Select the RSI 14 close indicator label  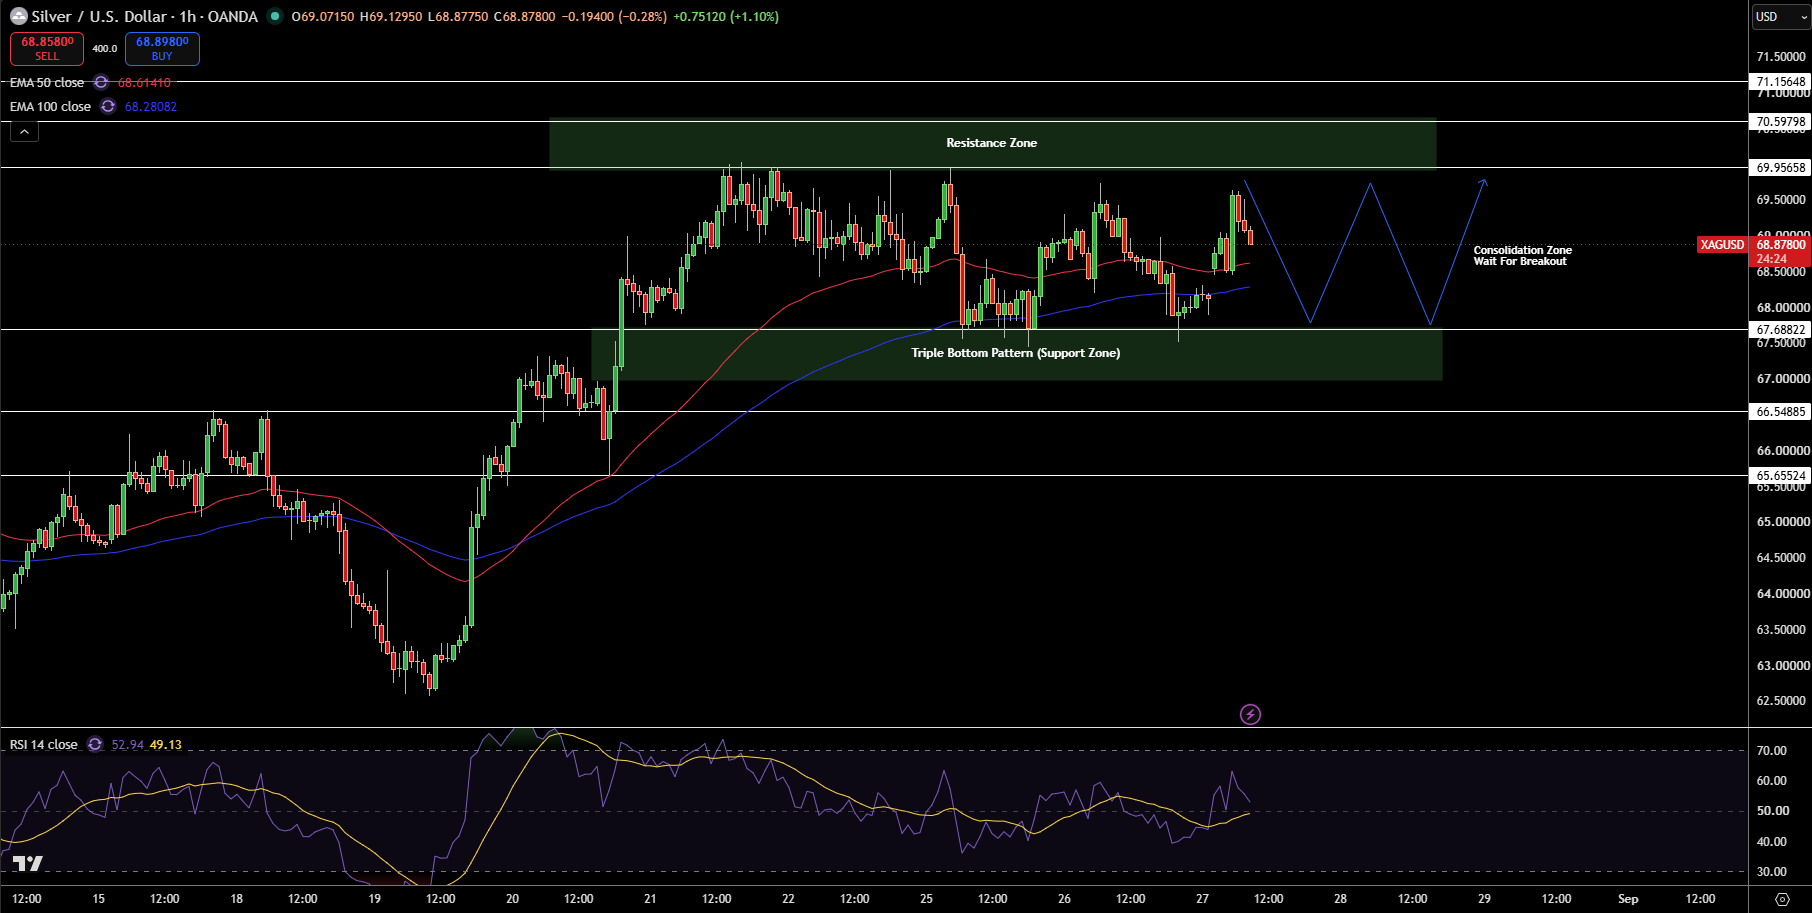44,745
